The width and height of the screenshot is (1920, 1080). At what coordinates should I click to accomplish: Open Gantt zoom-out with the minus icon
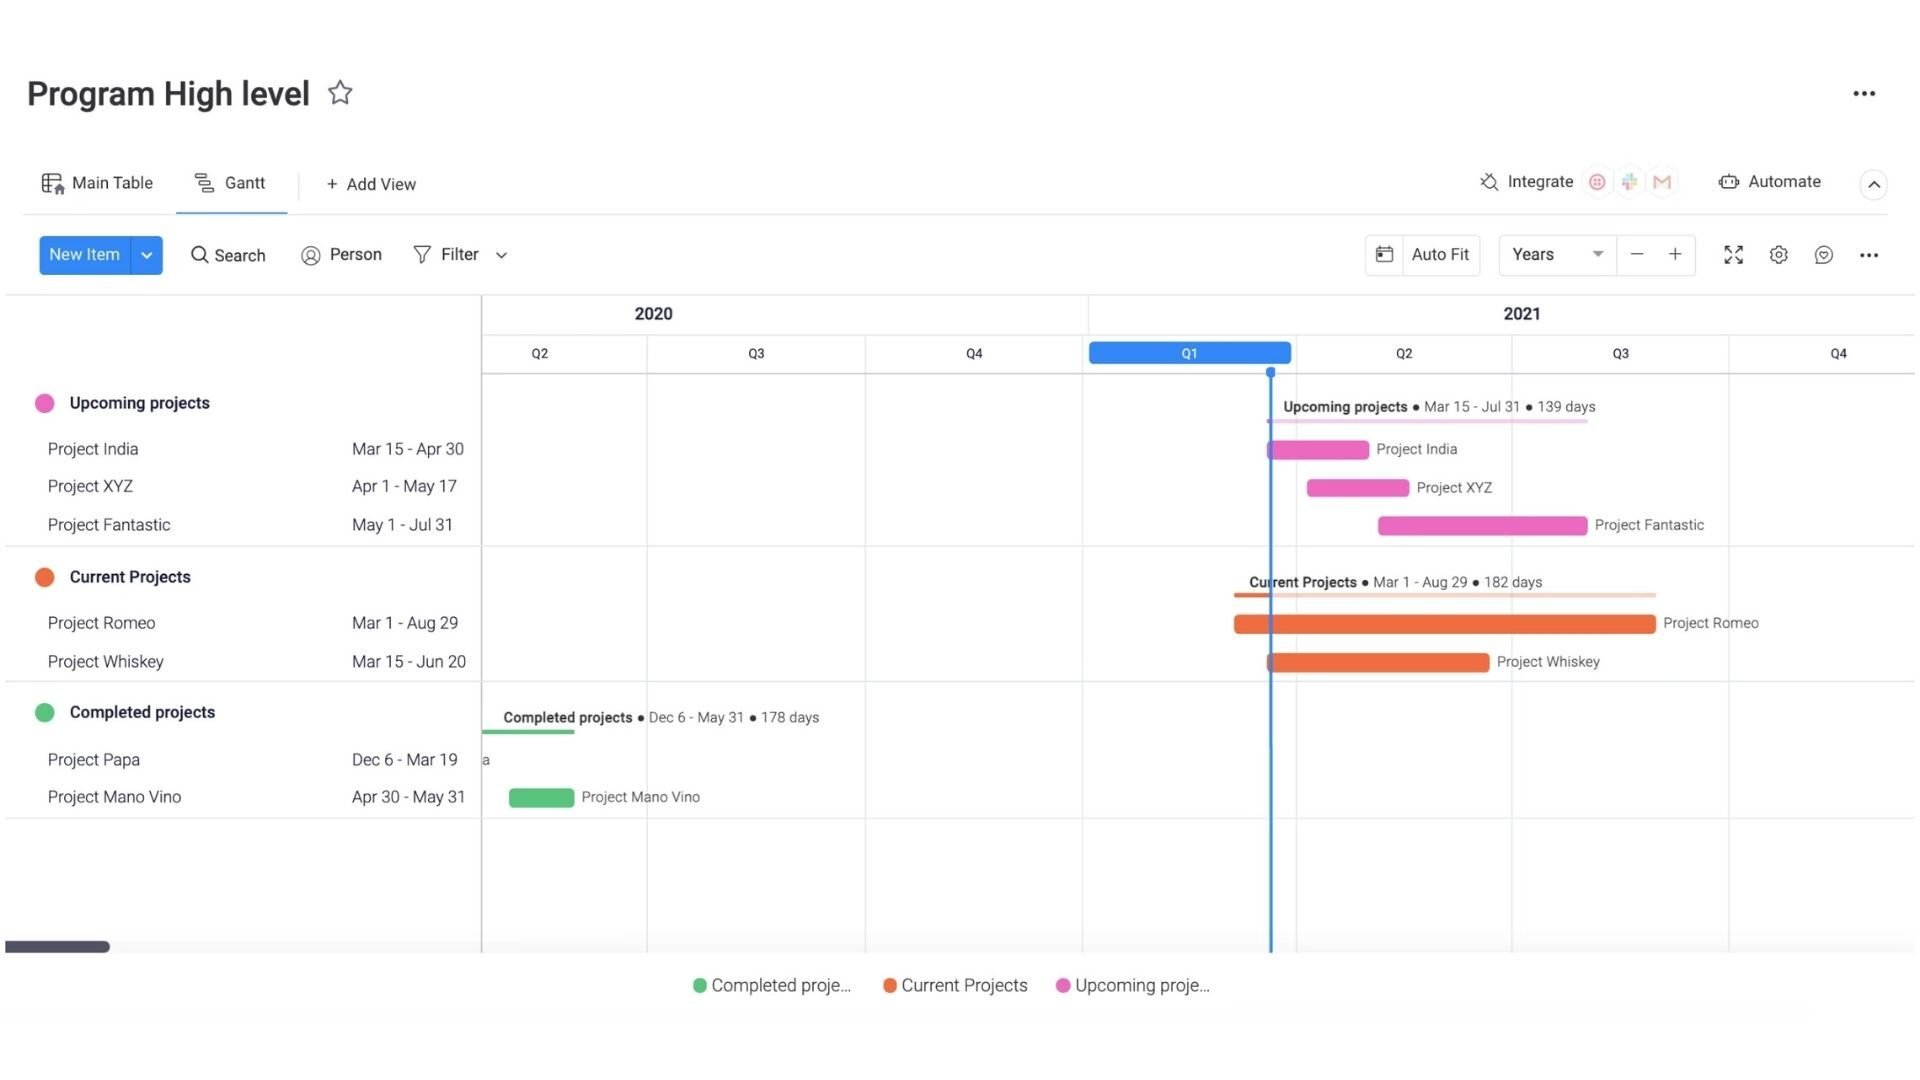1637,255
